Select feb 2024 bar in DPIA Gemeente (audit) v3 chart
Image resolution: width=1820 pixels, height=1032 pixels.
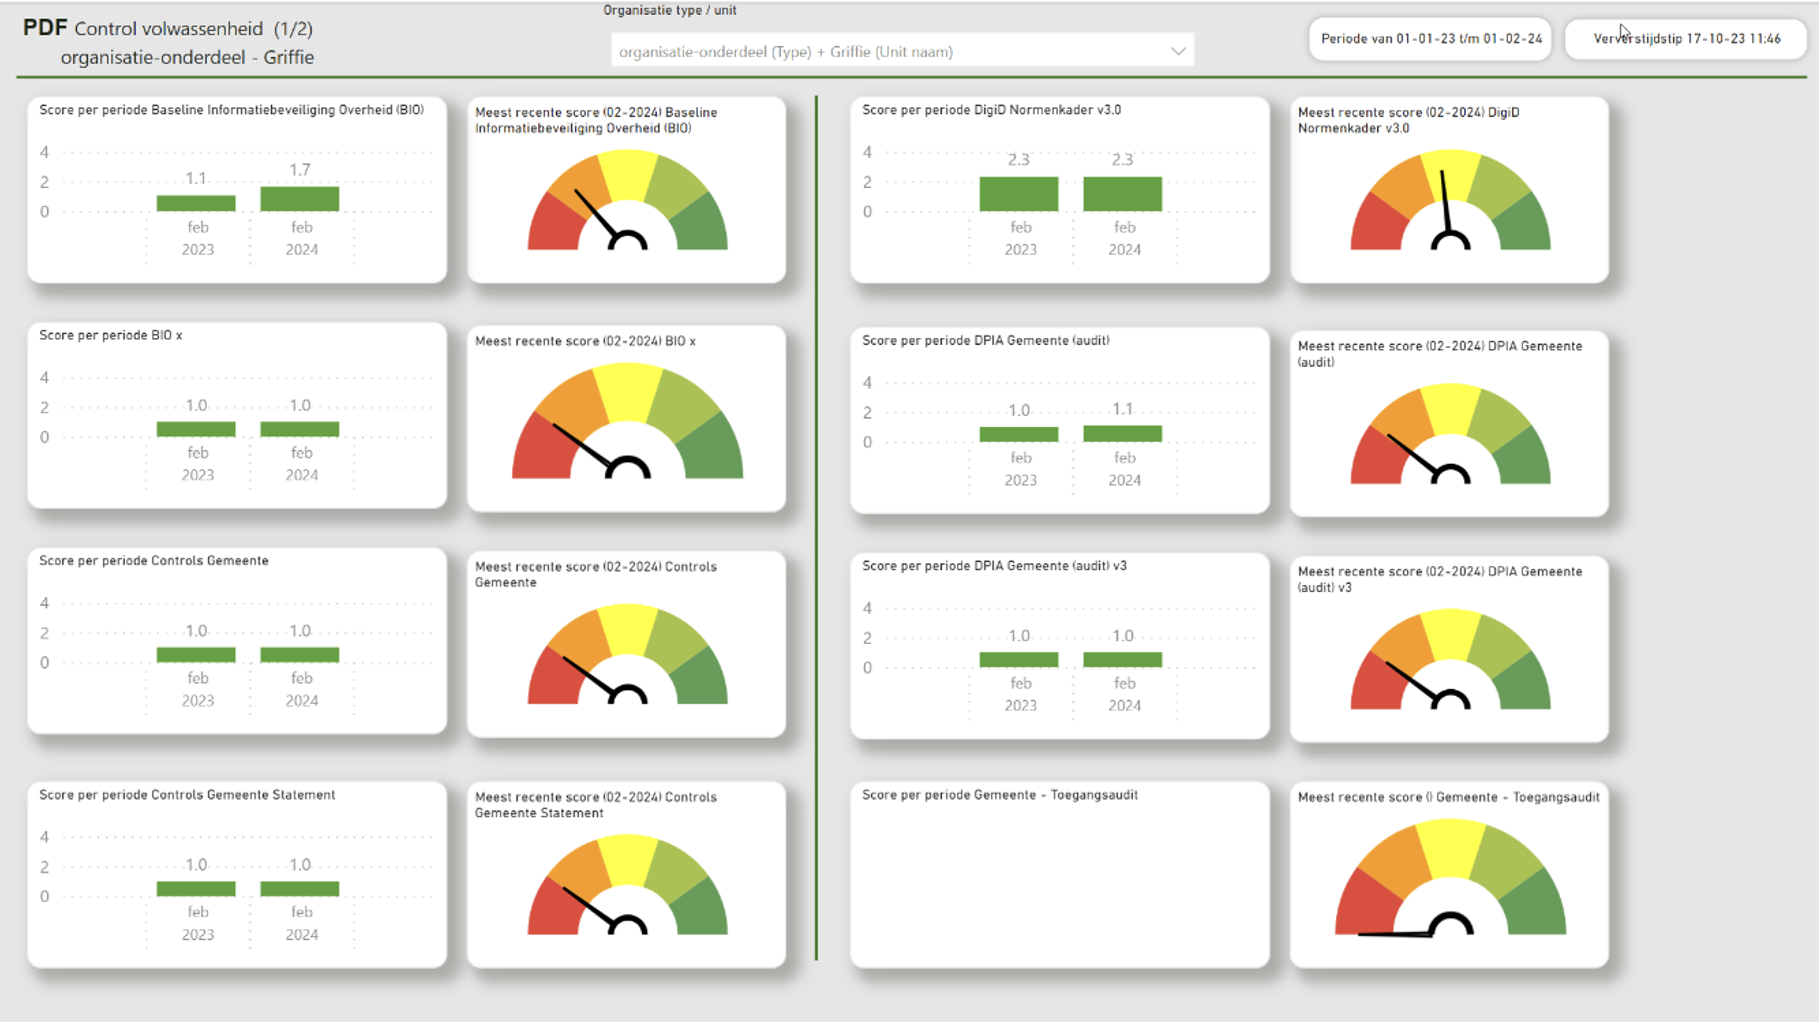1123,660
